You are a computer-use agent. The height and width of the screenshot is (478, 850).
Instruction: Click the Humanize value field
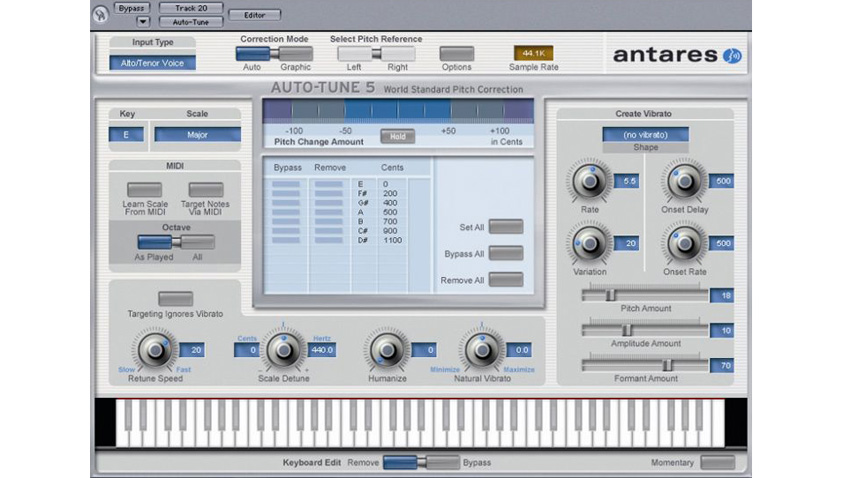[424, 350]
